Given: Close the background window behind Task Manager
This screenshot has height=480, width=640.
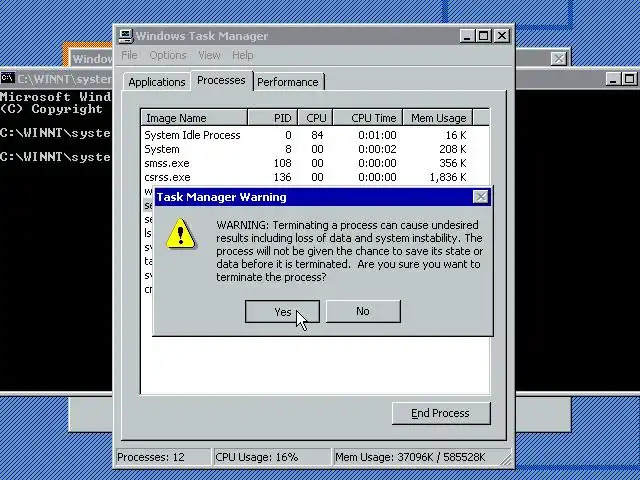Looking at the screenshot, I should tap(558, 59).
